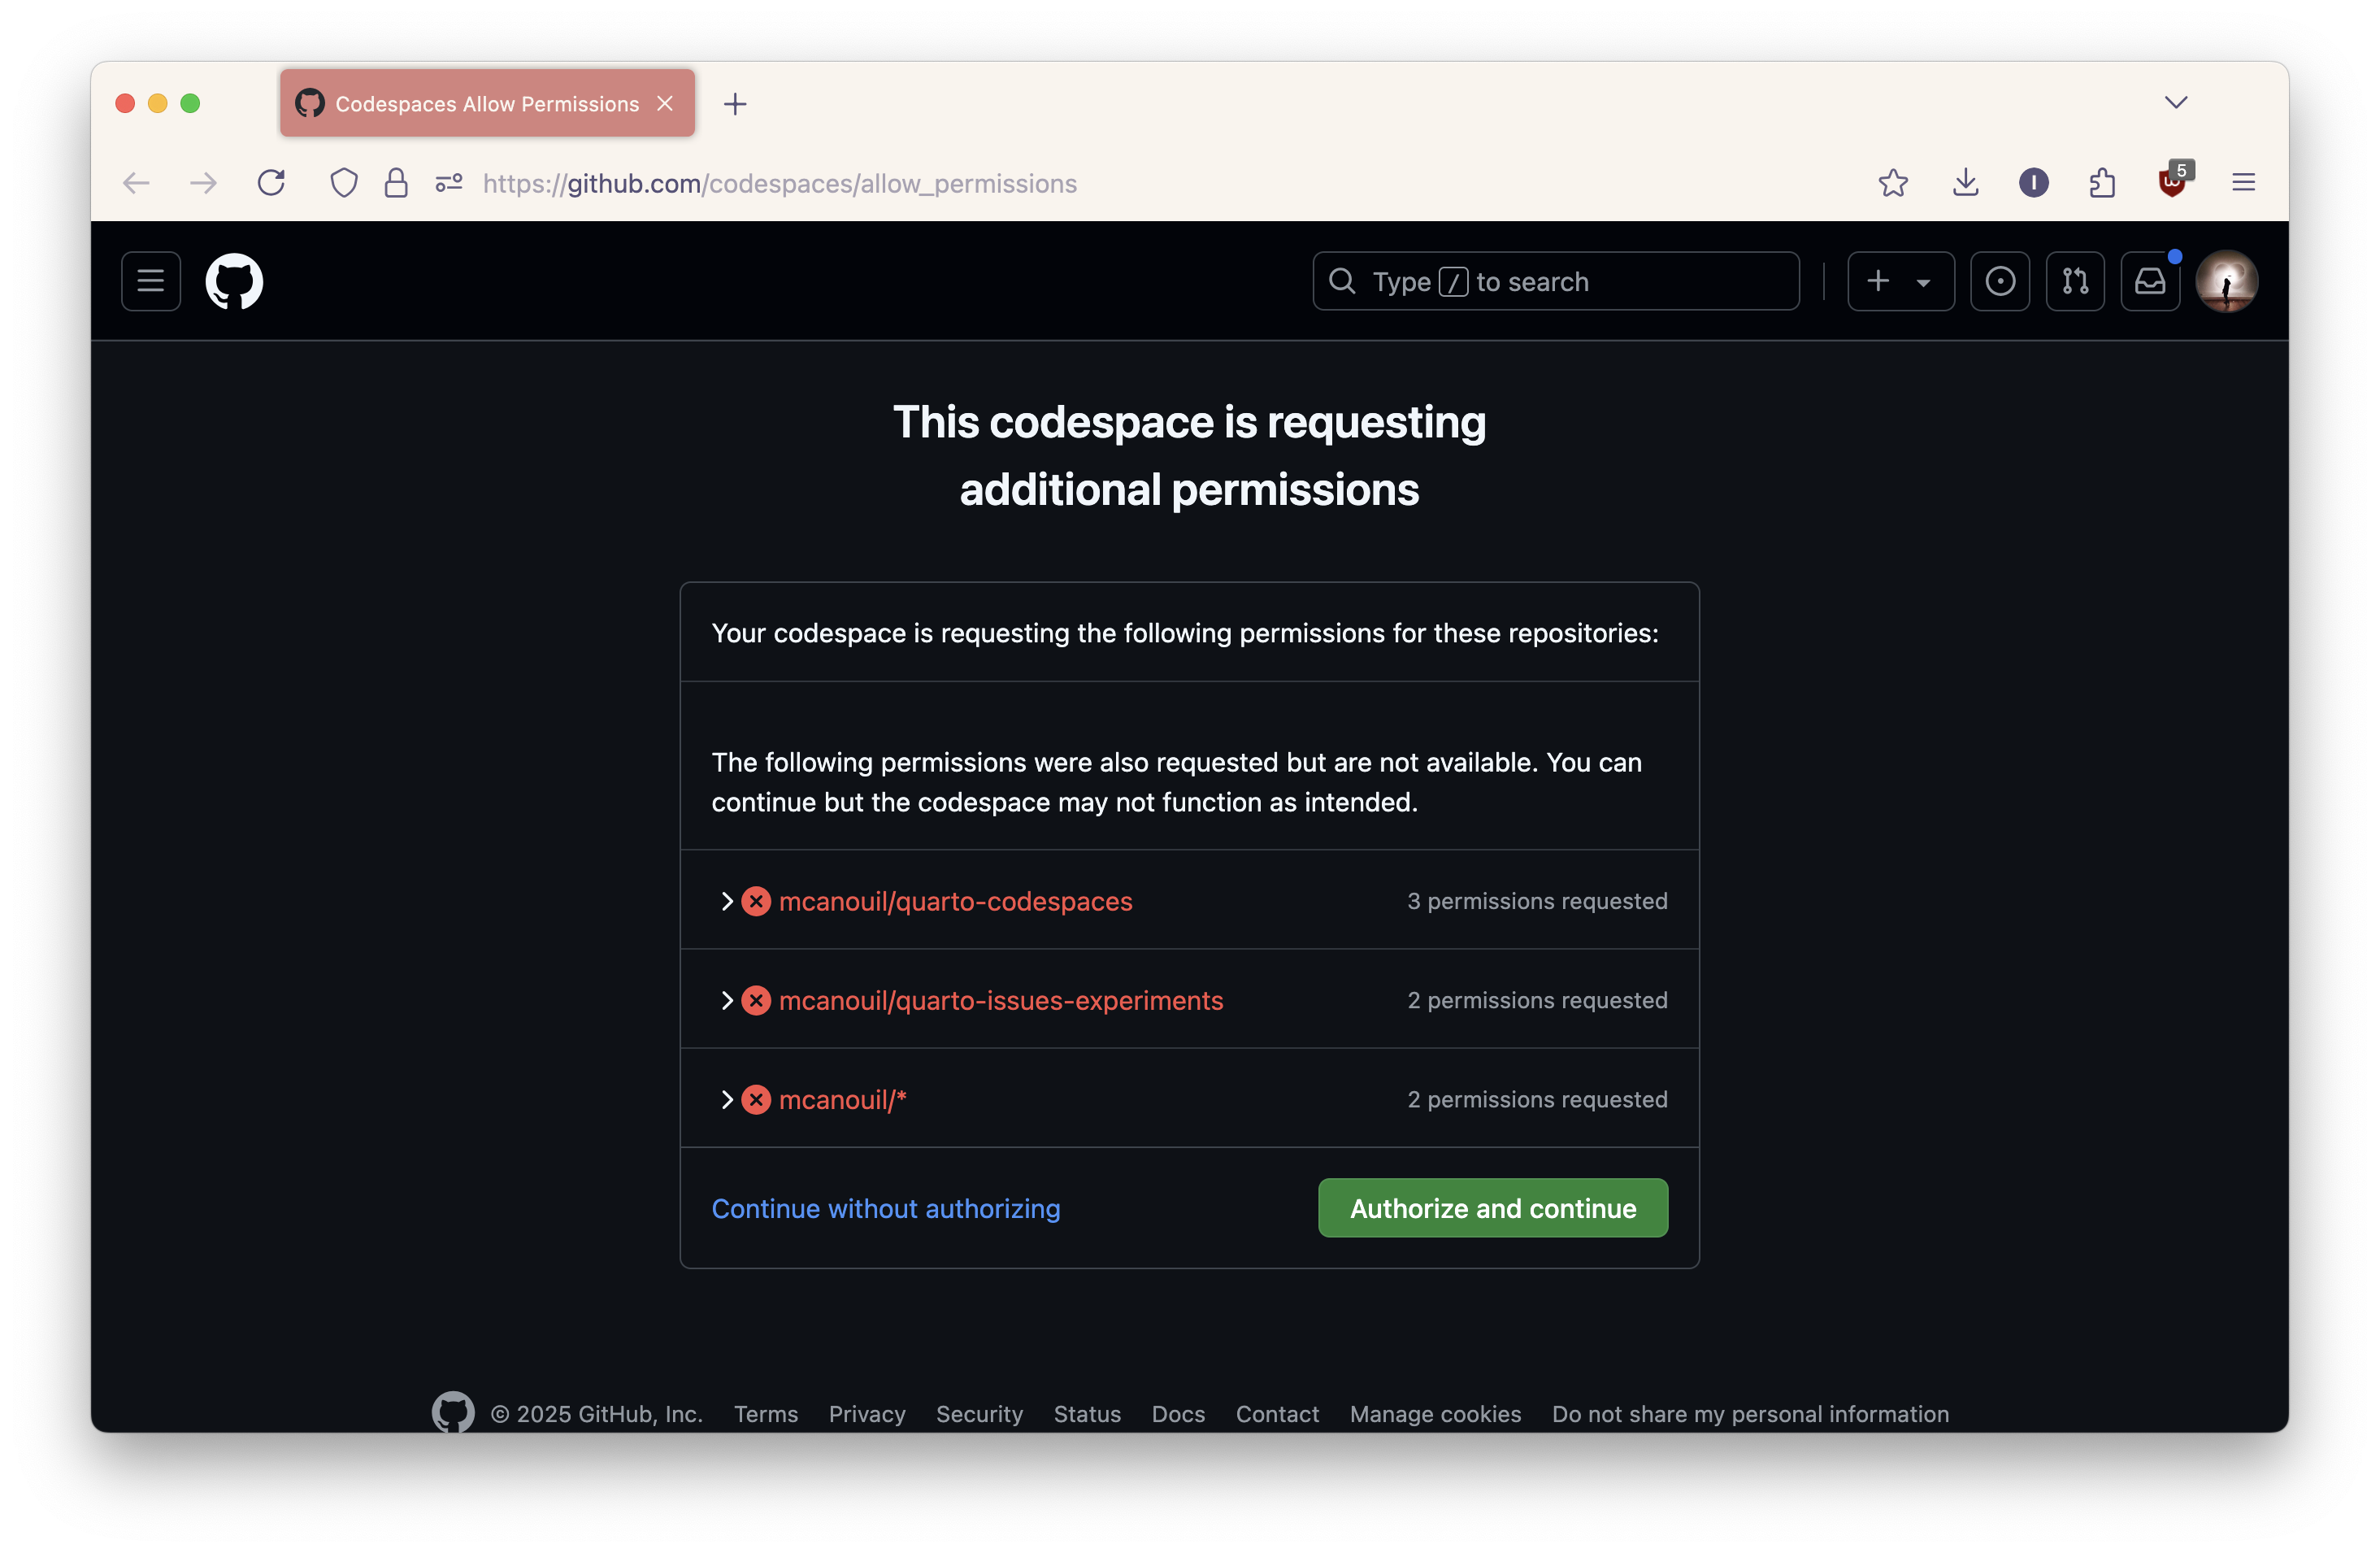Click Authorize and continue button

[1492, 1208]
